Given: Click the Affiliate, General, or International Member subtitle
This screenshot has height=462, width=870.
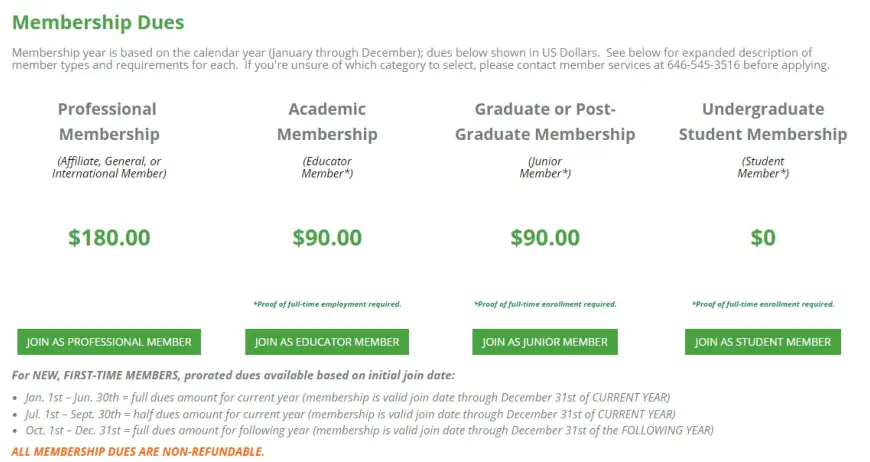Looking at the screenshot, I should click(x=109, y=167).
